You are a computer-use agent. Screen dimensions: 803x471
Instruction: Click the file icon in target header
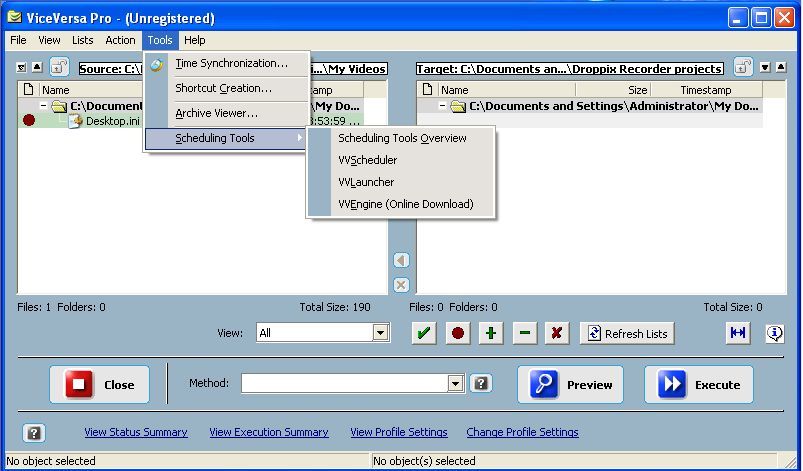[427, 90]
